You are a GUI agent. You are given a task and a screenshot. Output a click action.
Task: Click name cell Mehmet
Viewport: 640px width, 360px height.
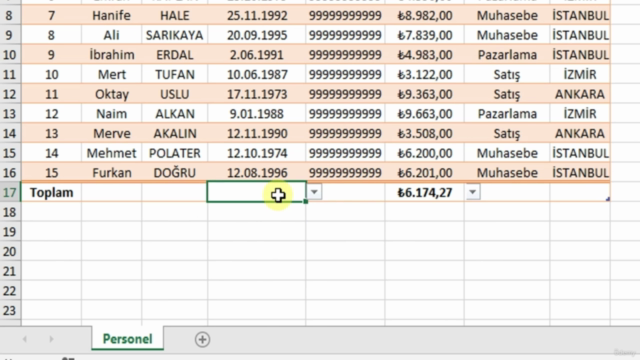[x=111, y=153]
